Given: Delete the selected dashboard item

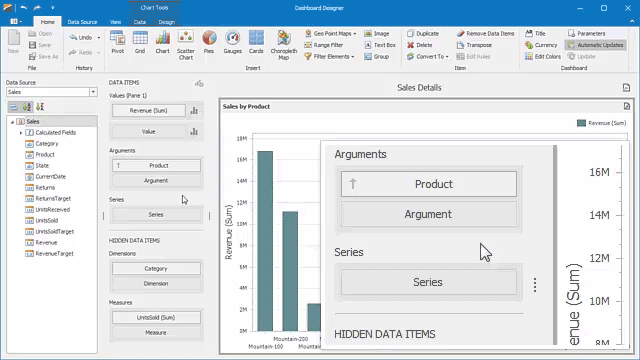Looking at the screenshot, I should pos(420,45).
